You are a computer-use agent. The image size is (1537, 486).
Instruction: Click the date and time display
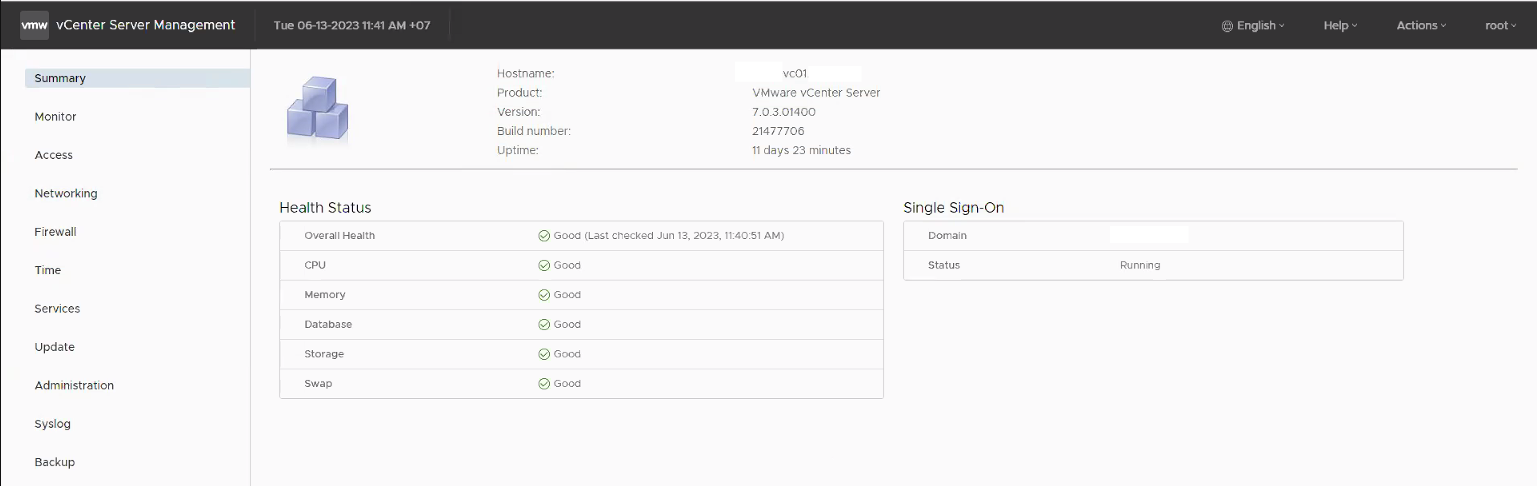(352, 26)
